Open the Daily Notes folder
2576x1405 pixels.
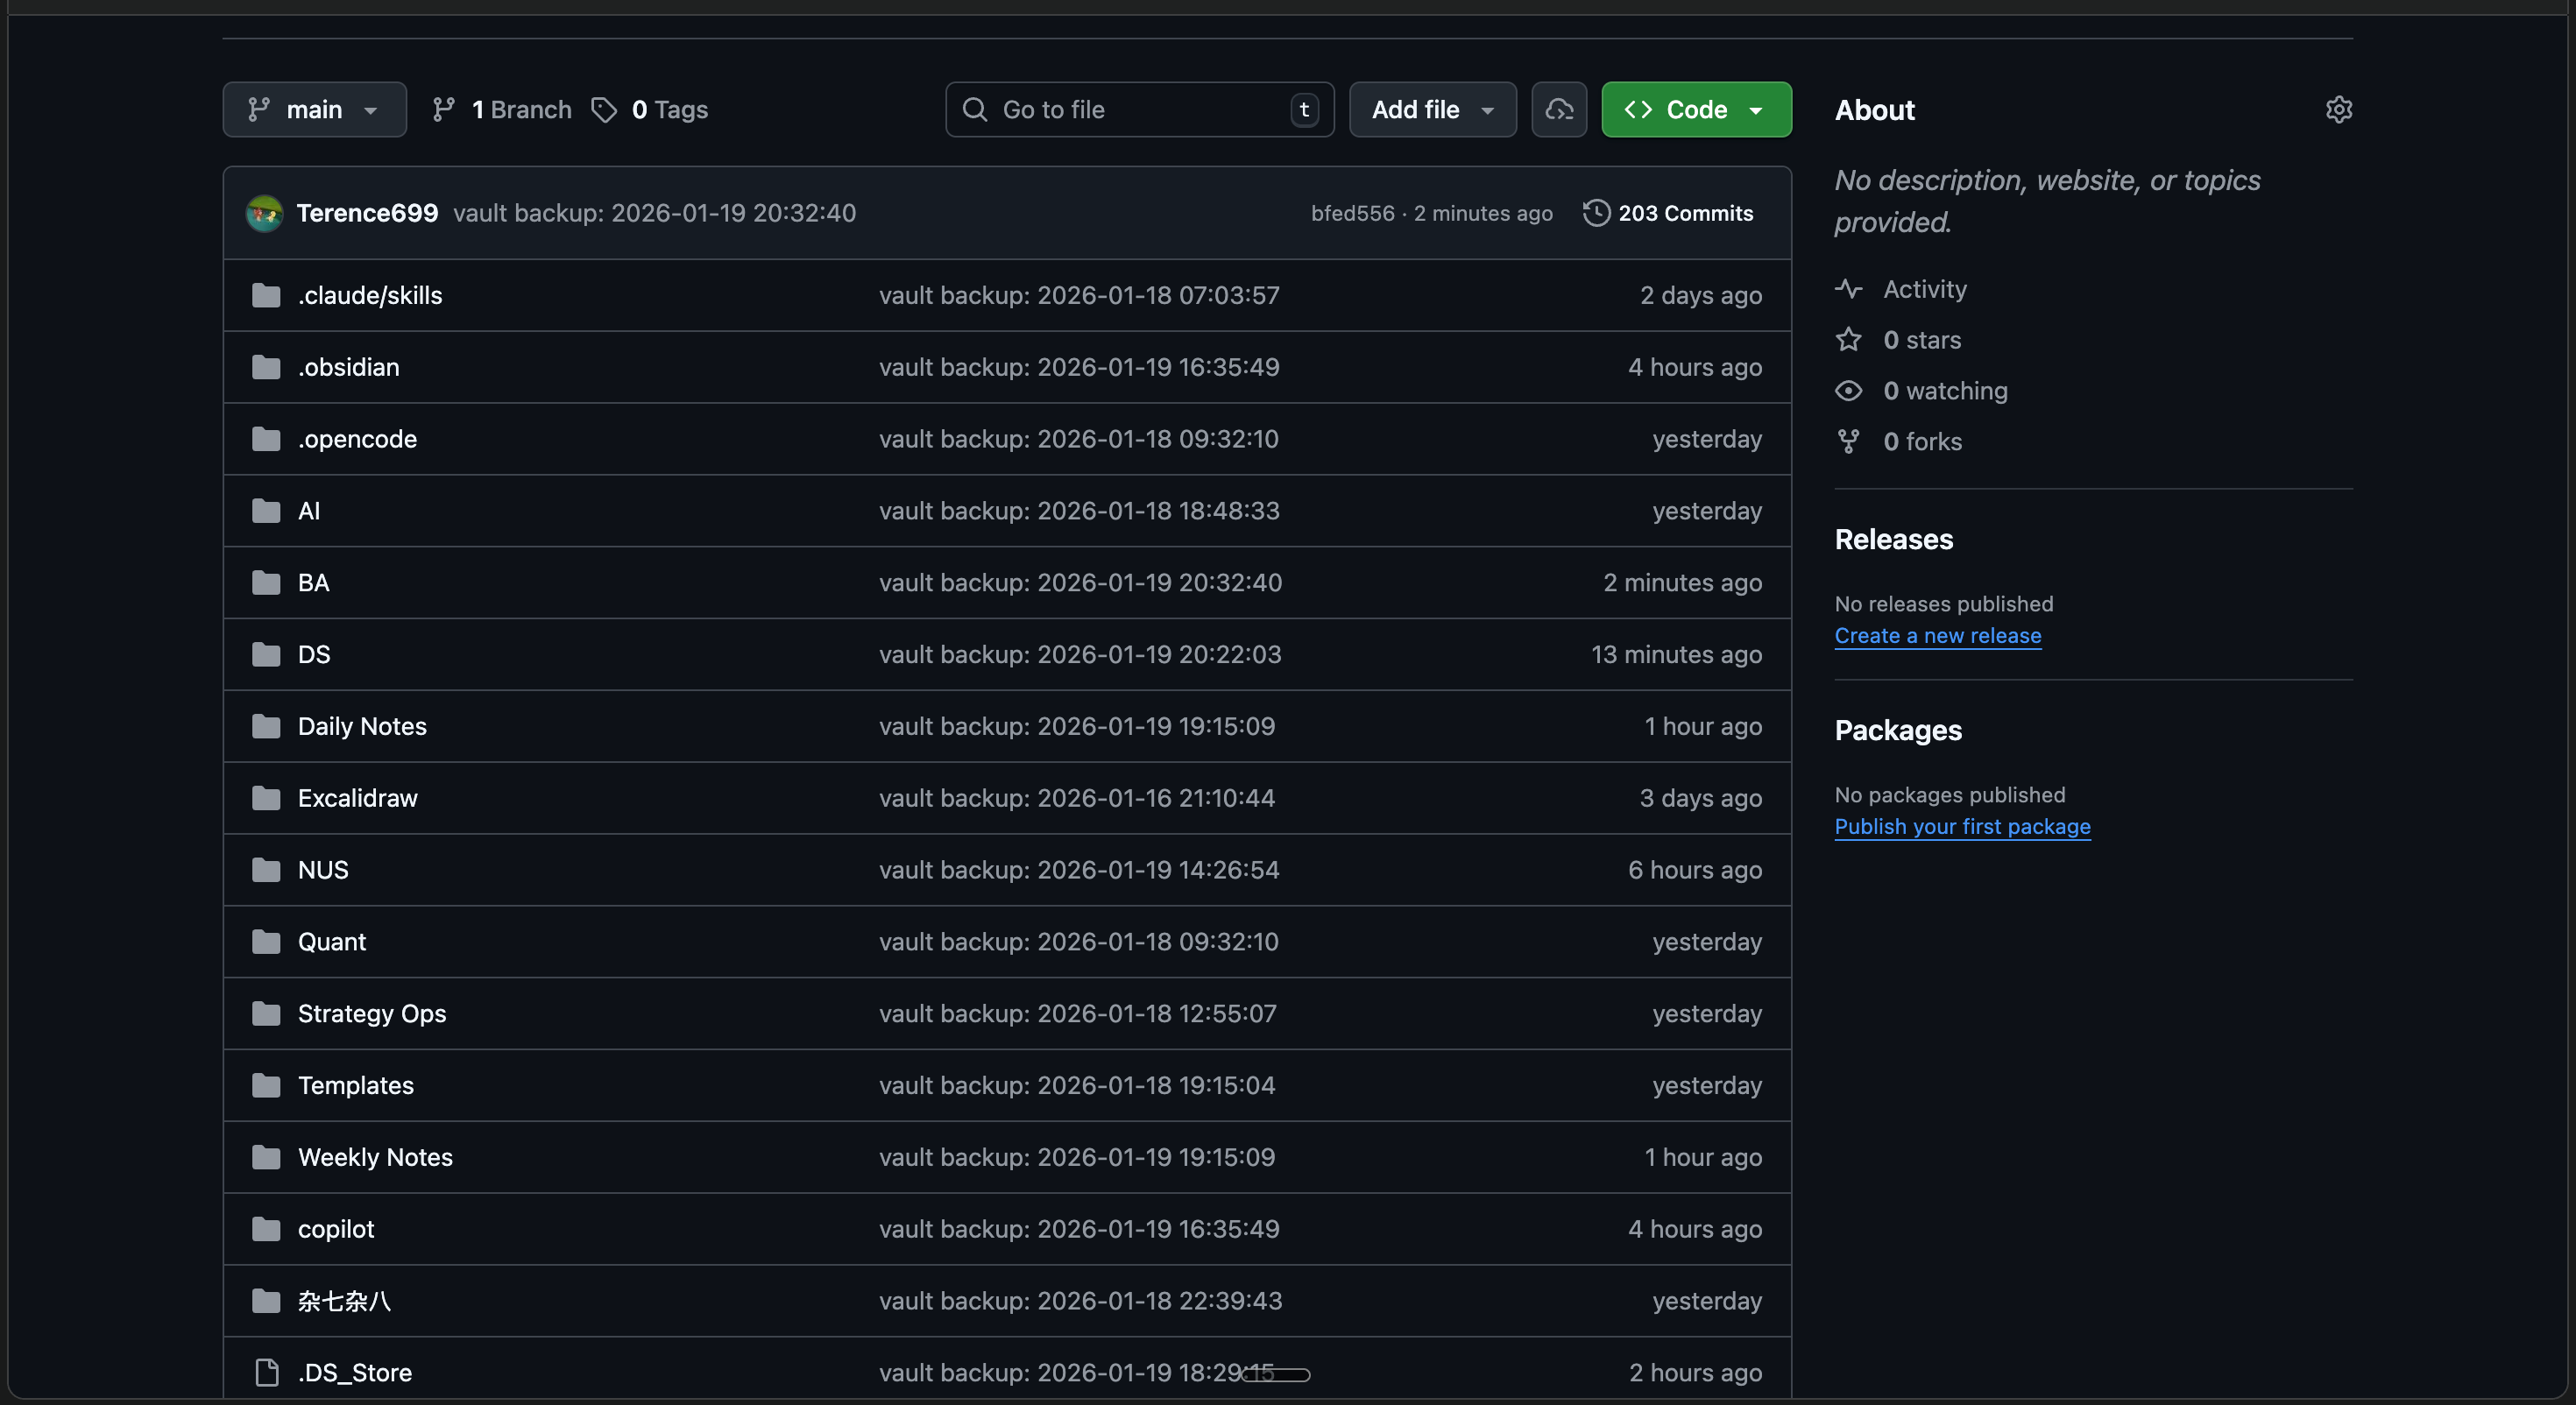pos(362,726)
